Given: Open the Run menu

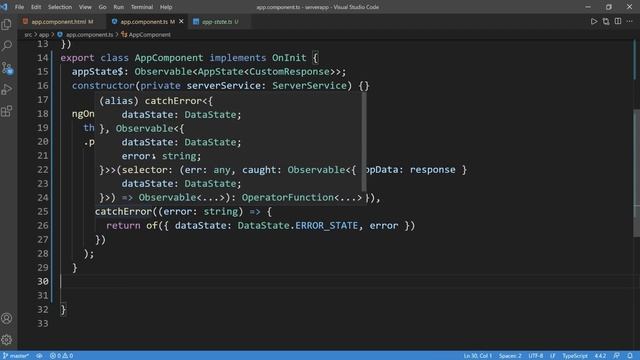Looking at the screenshot, I should (119, 7).
